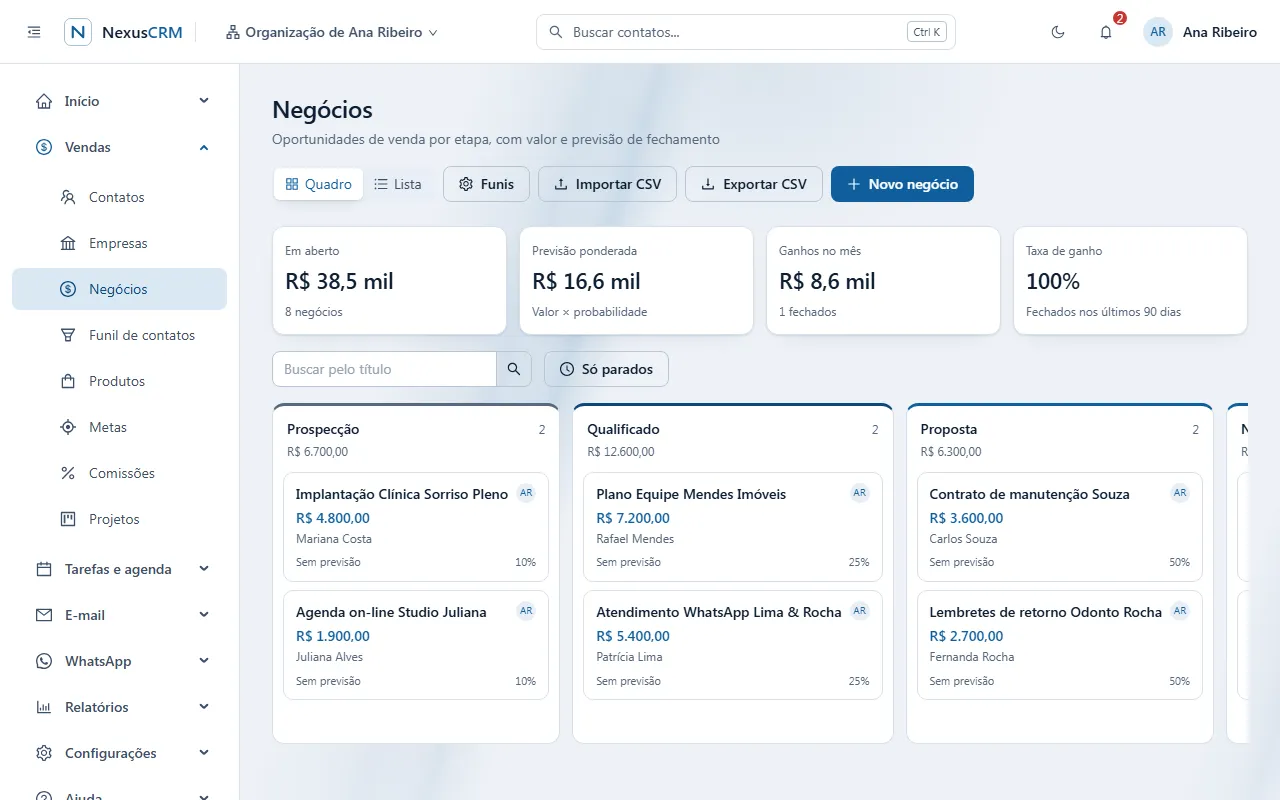
Task: Click the AR avatar on Plano Equipe Mendes Imóveis card
Action: coord(860,493)
